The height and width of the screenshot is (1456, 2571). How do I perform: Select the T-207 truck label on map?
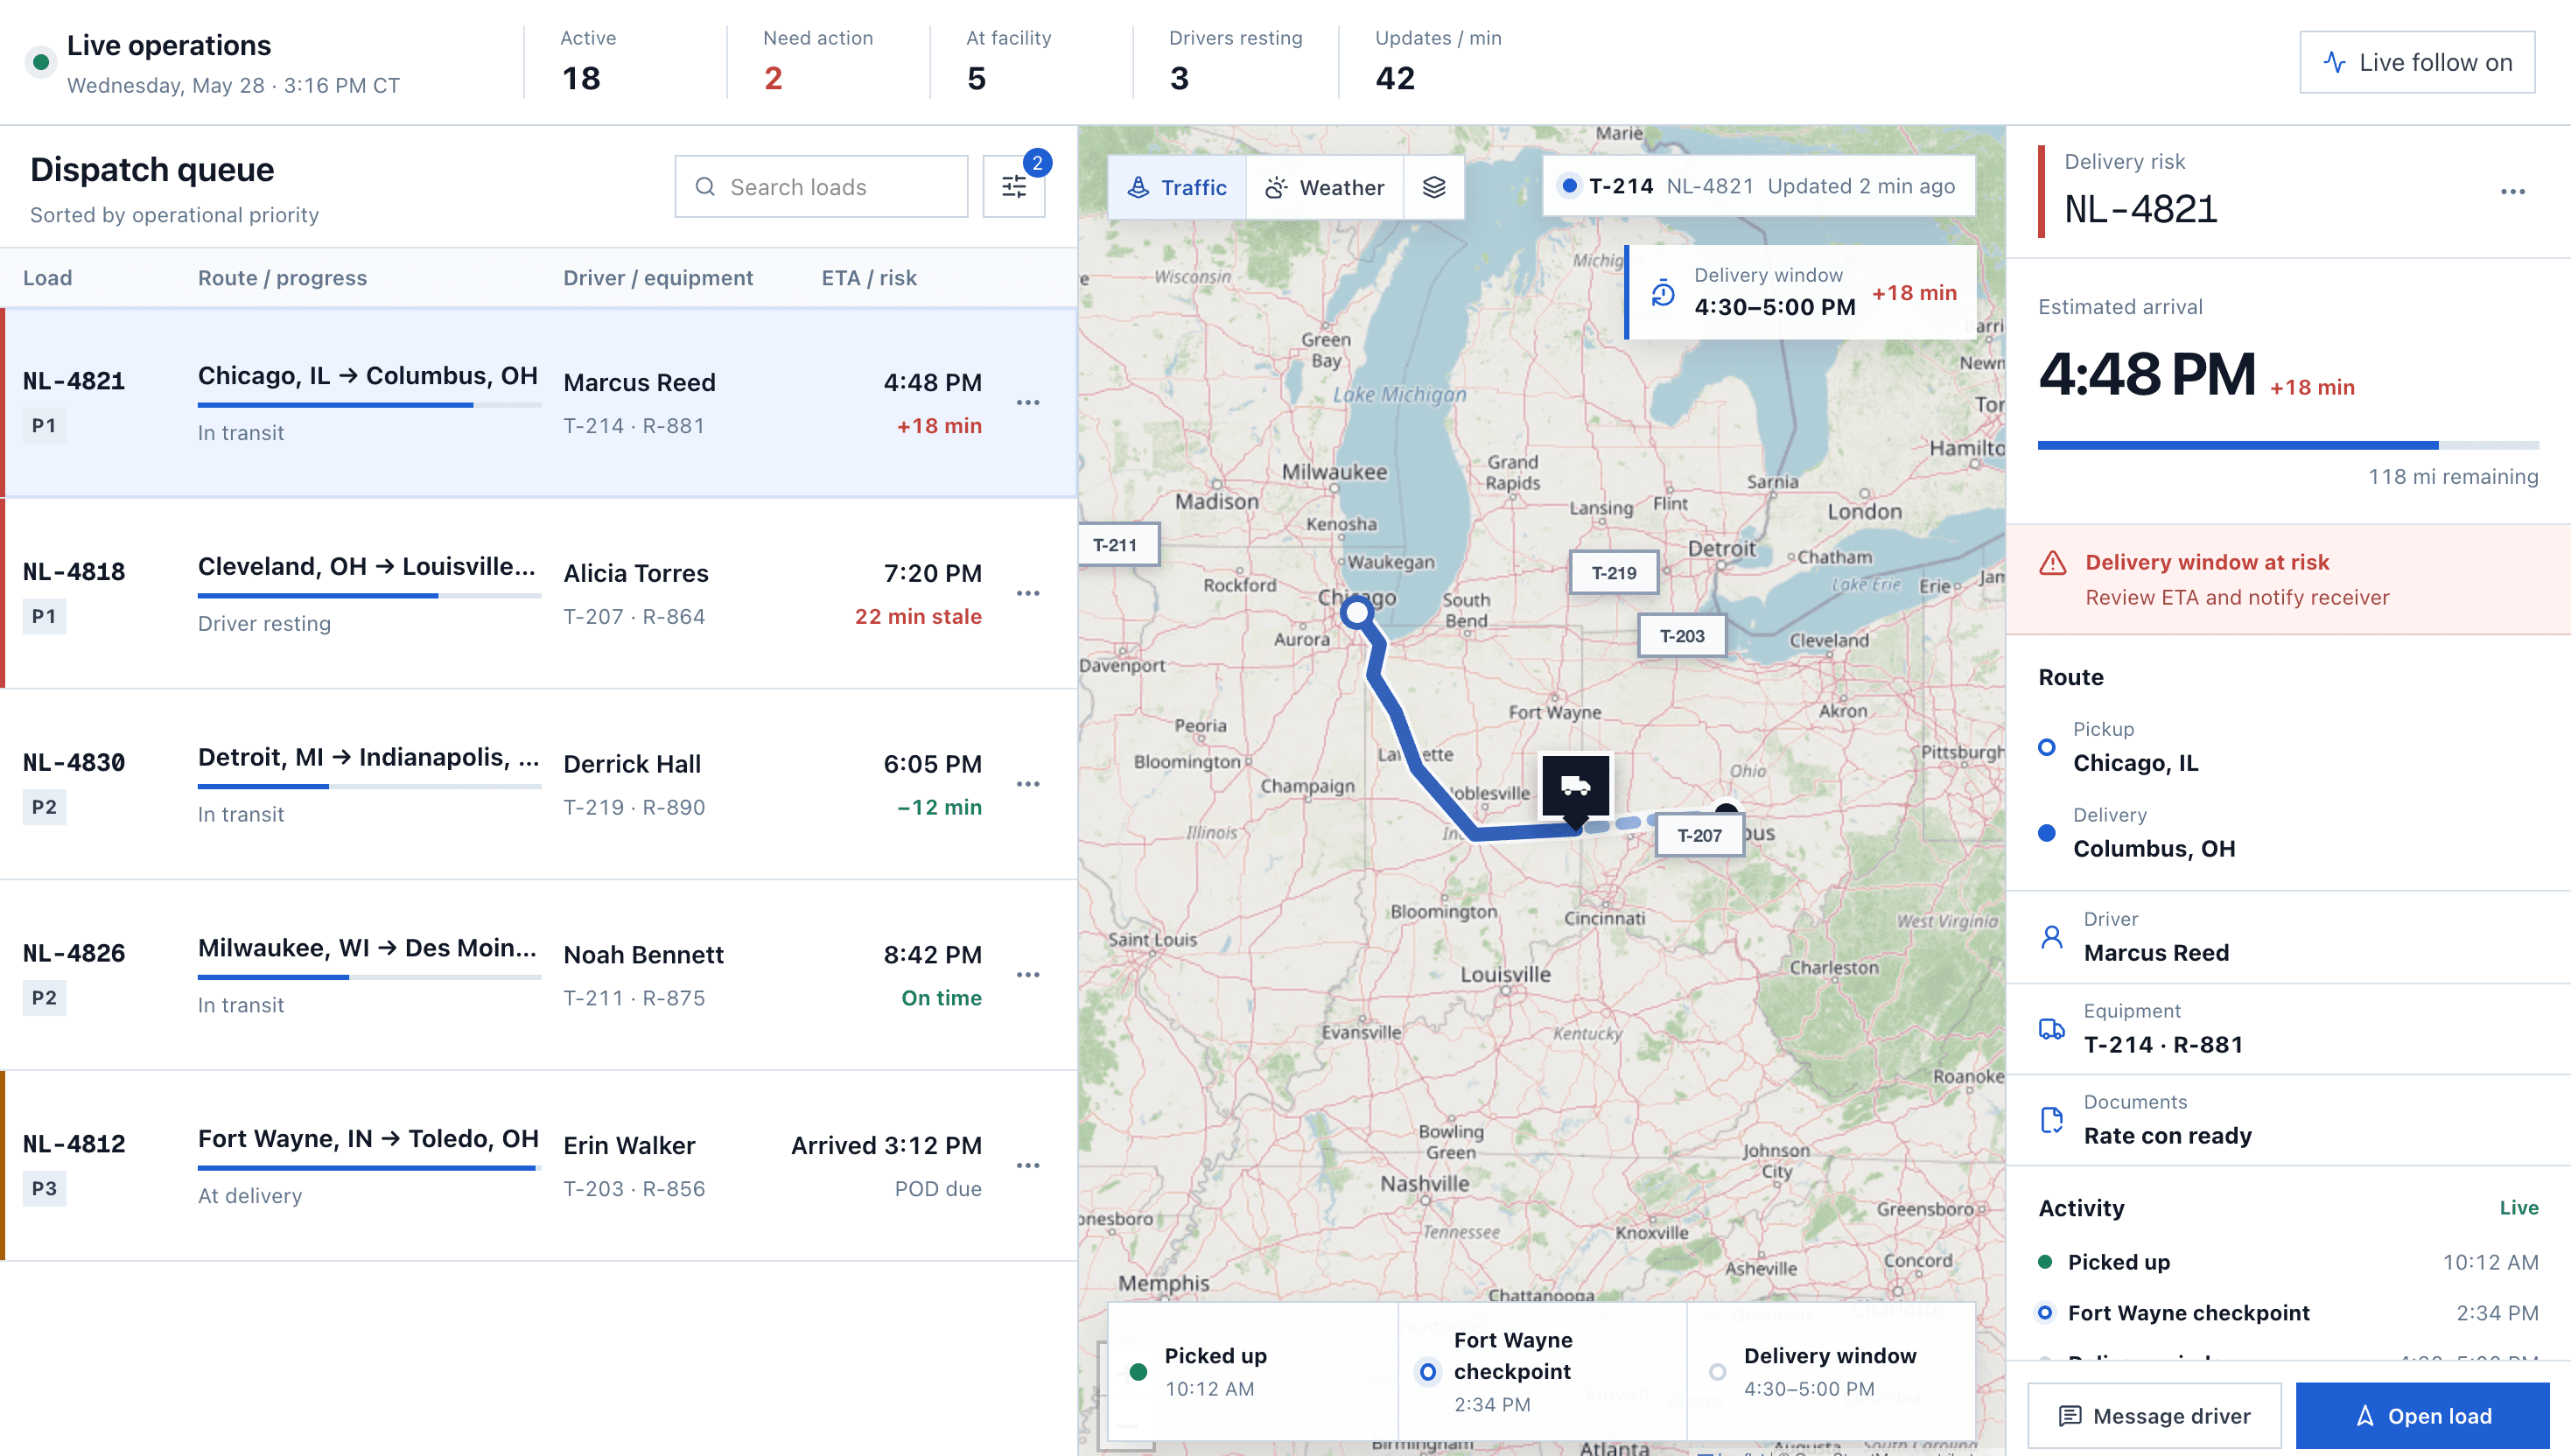click(1700, 835)
